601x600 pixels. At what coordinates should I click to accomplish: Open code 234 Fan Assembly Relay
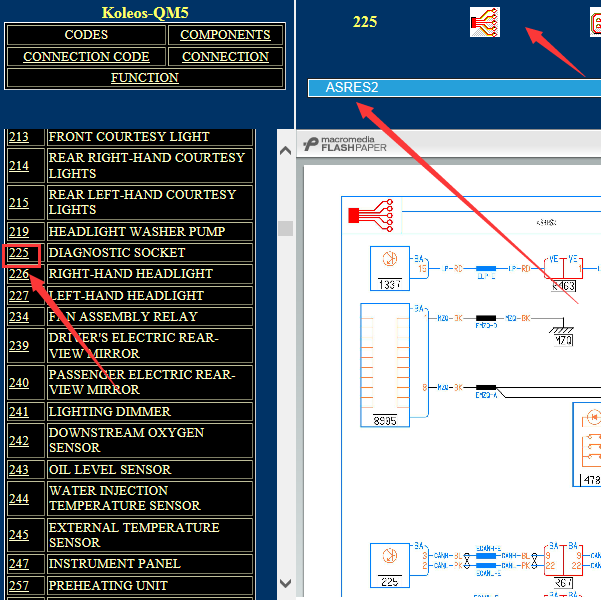point(19,317)
